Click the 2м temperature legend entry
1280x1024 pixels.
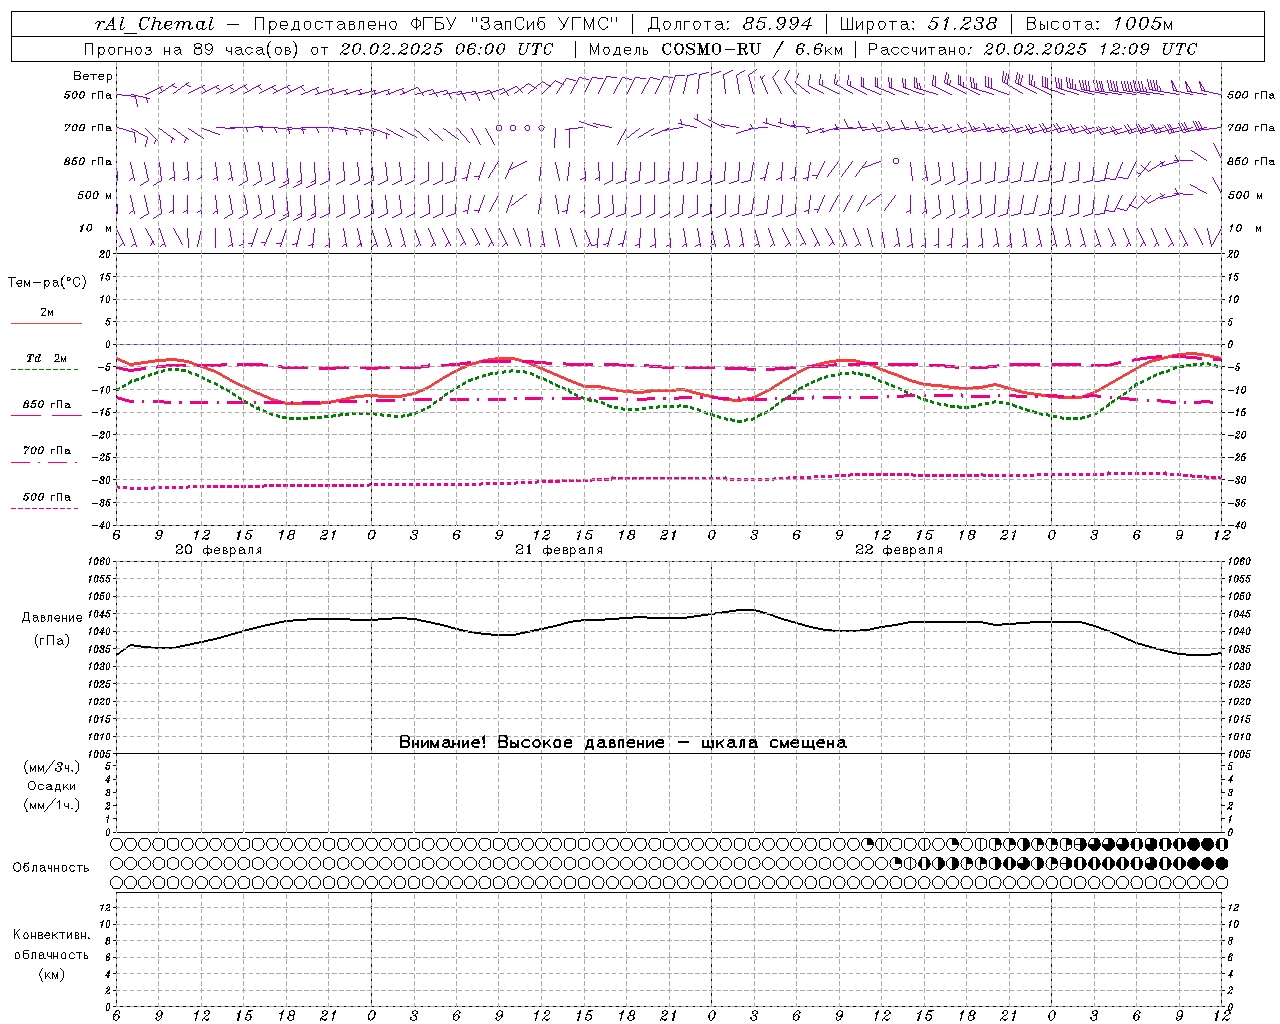point(47,312)
